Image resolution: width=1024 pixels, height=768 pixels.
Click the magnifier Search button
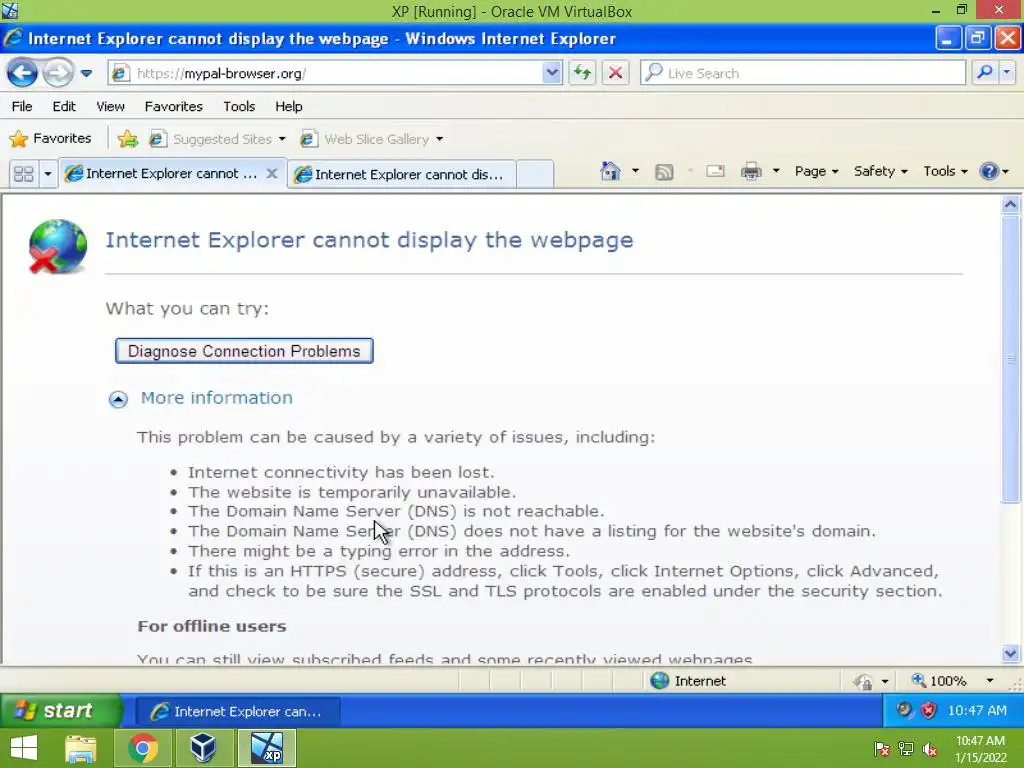click(x=985, y=72)
